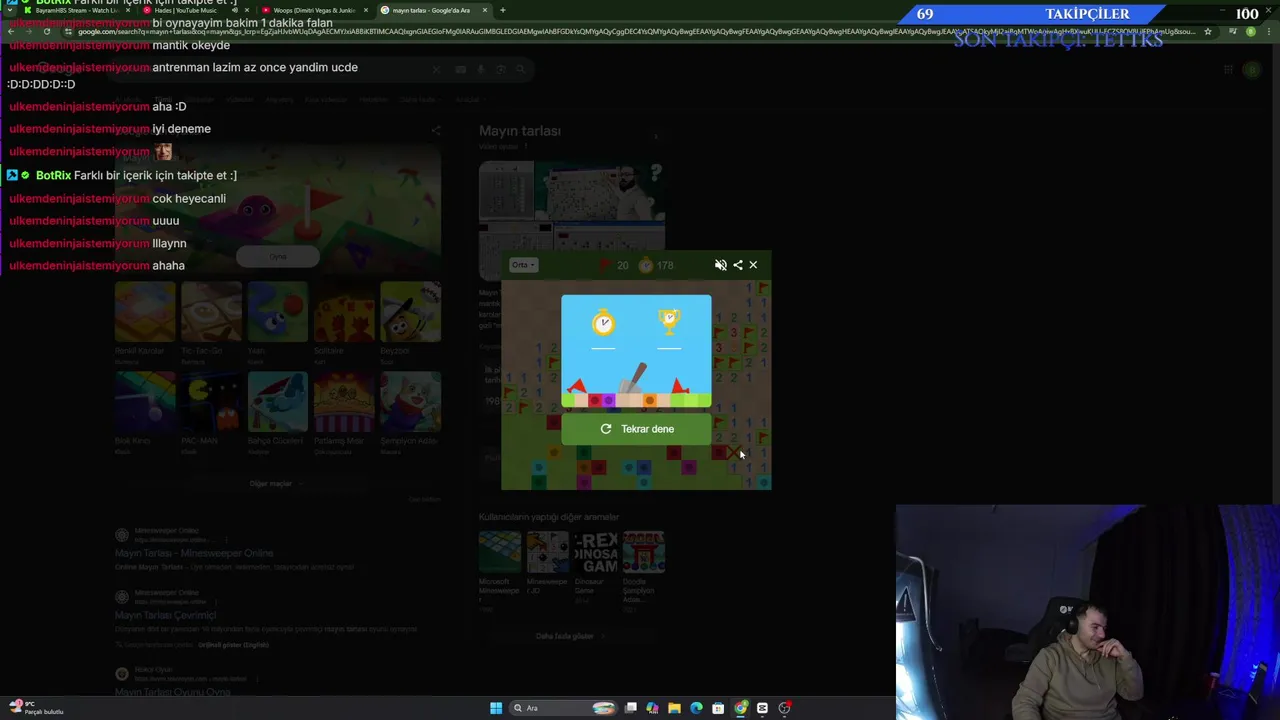1280x720 pixels.
Task: Share the Minesweeper game
Action: click(738, 265)
